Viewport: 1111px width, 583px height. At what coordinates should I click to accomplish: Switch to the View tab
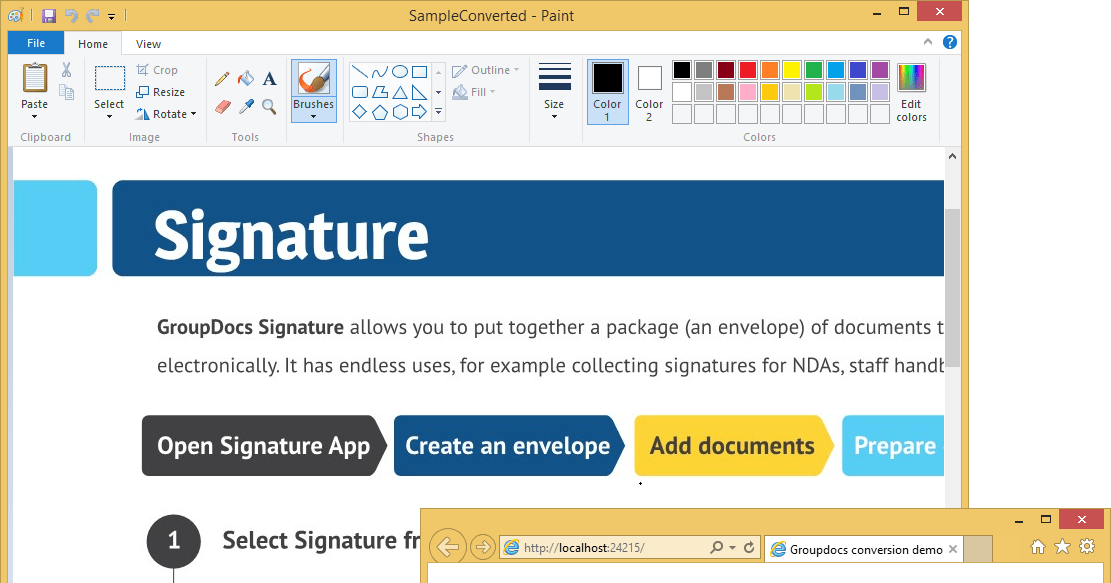click(x=147, y=43)
